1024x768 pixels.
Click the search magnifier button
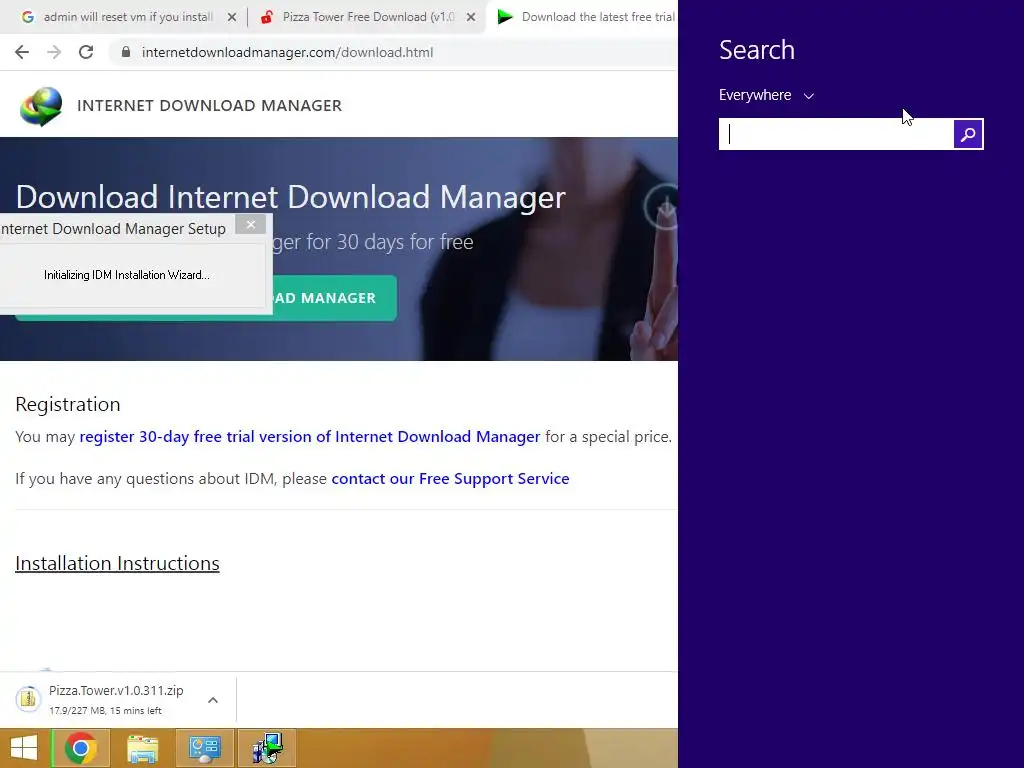pyautogui.click(x=968, y=134)
